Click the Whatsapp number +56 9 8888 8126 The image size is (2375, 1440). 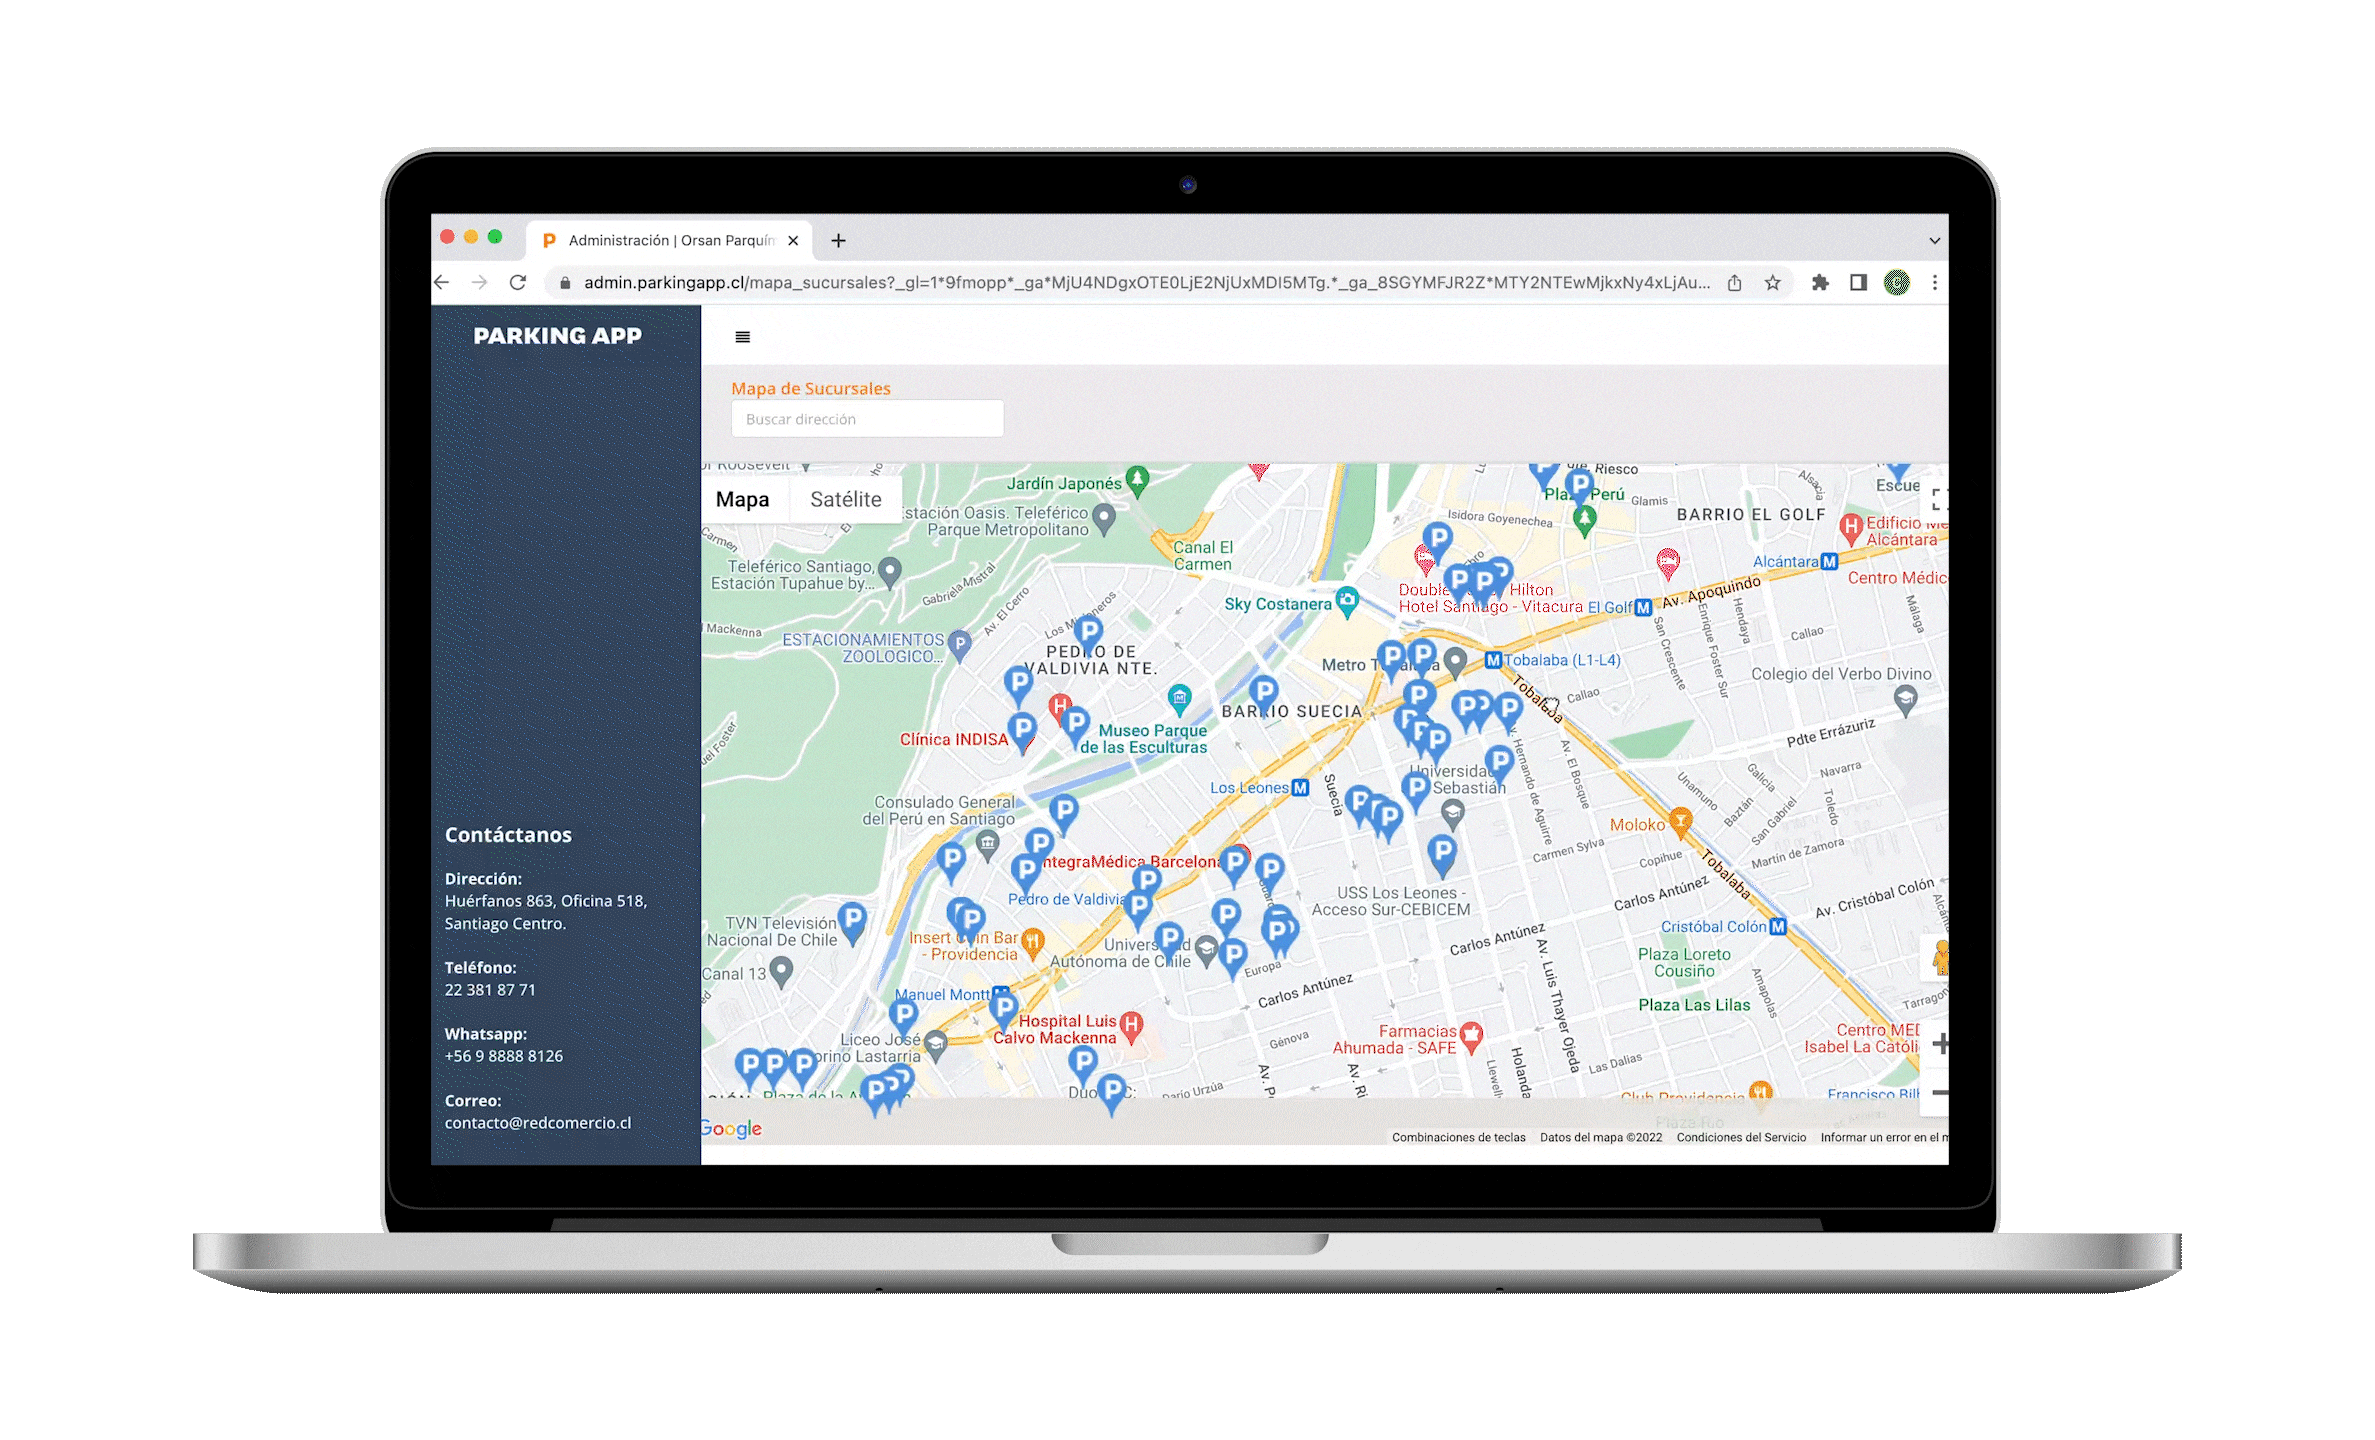click(x=503, y=1056)
